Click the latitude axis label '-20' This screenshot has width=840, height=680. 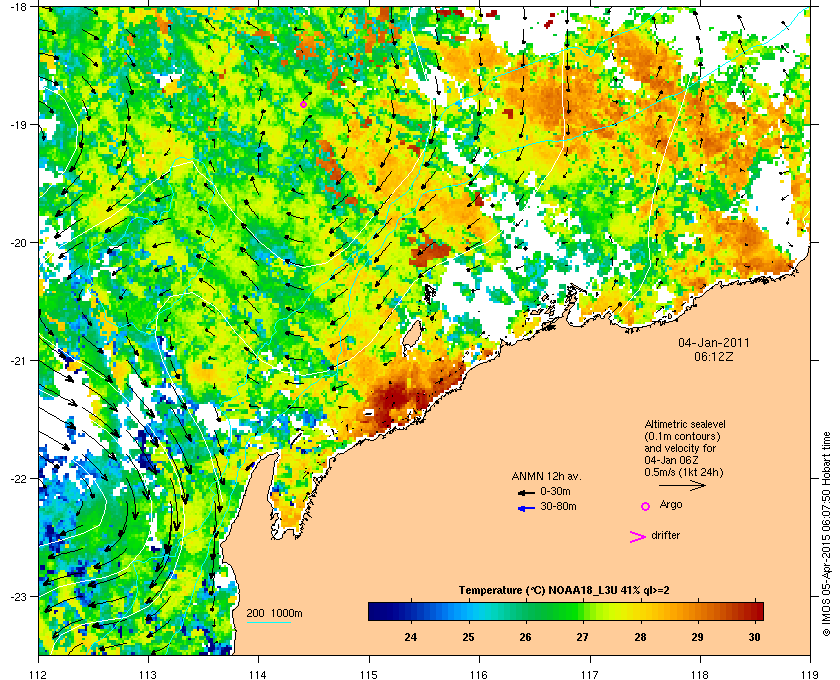coord(18,243)
